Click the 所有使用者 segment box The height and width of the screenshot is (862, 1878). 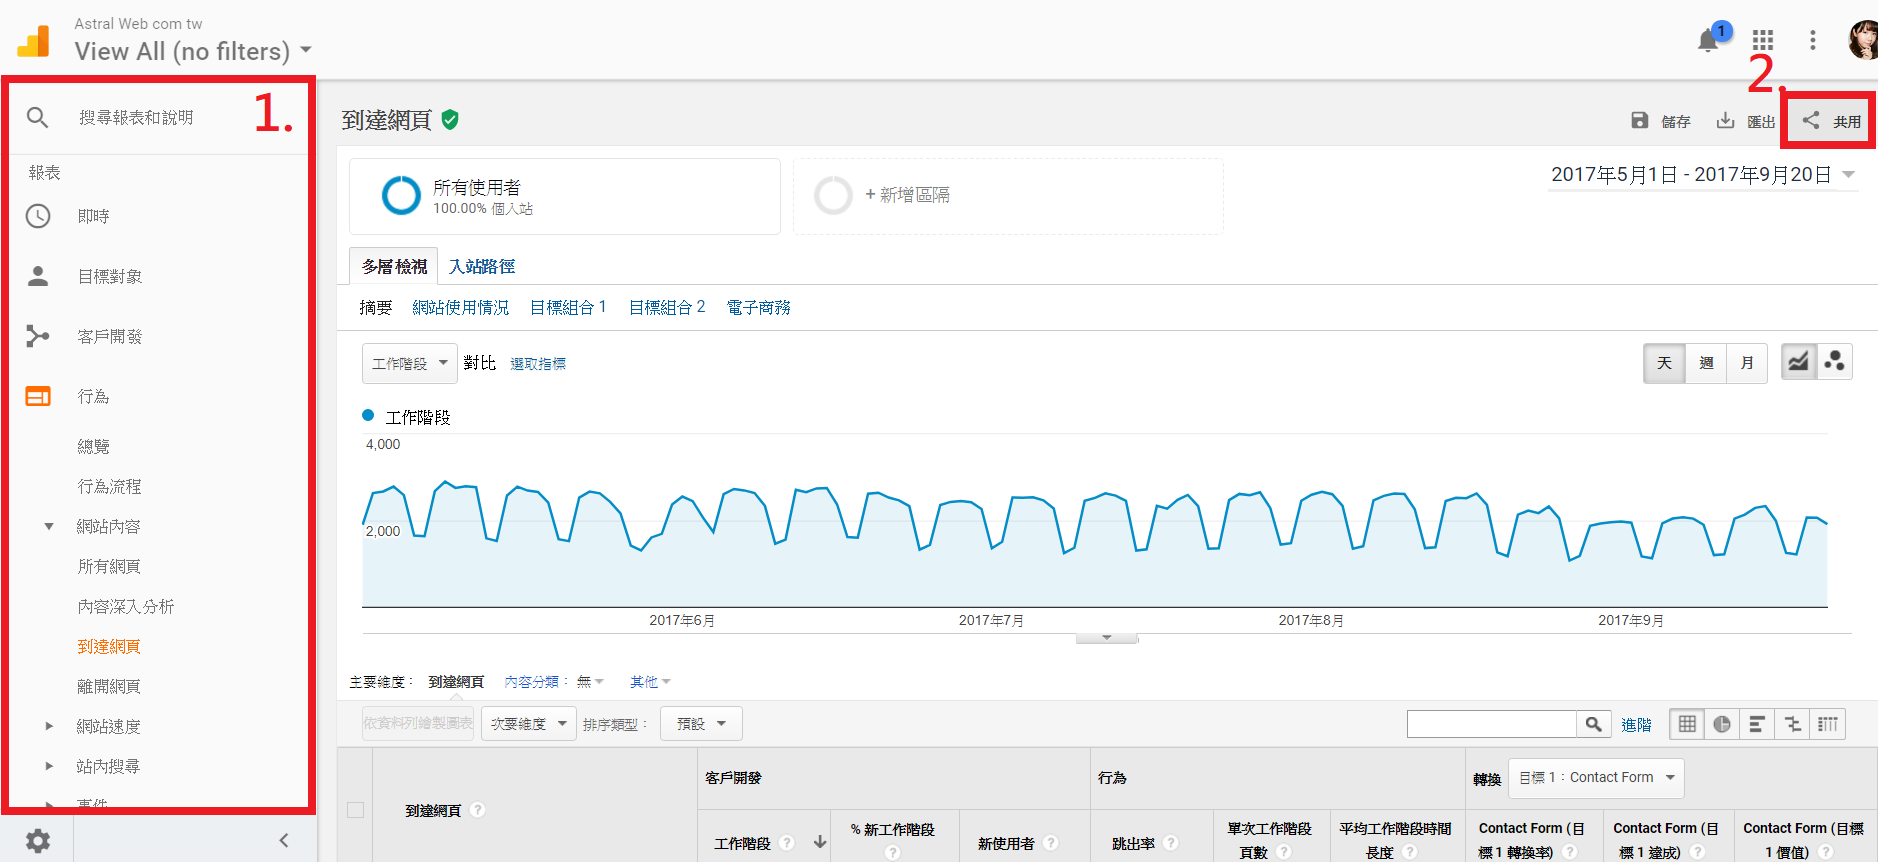(x=565, y=196)
